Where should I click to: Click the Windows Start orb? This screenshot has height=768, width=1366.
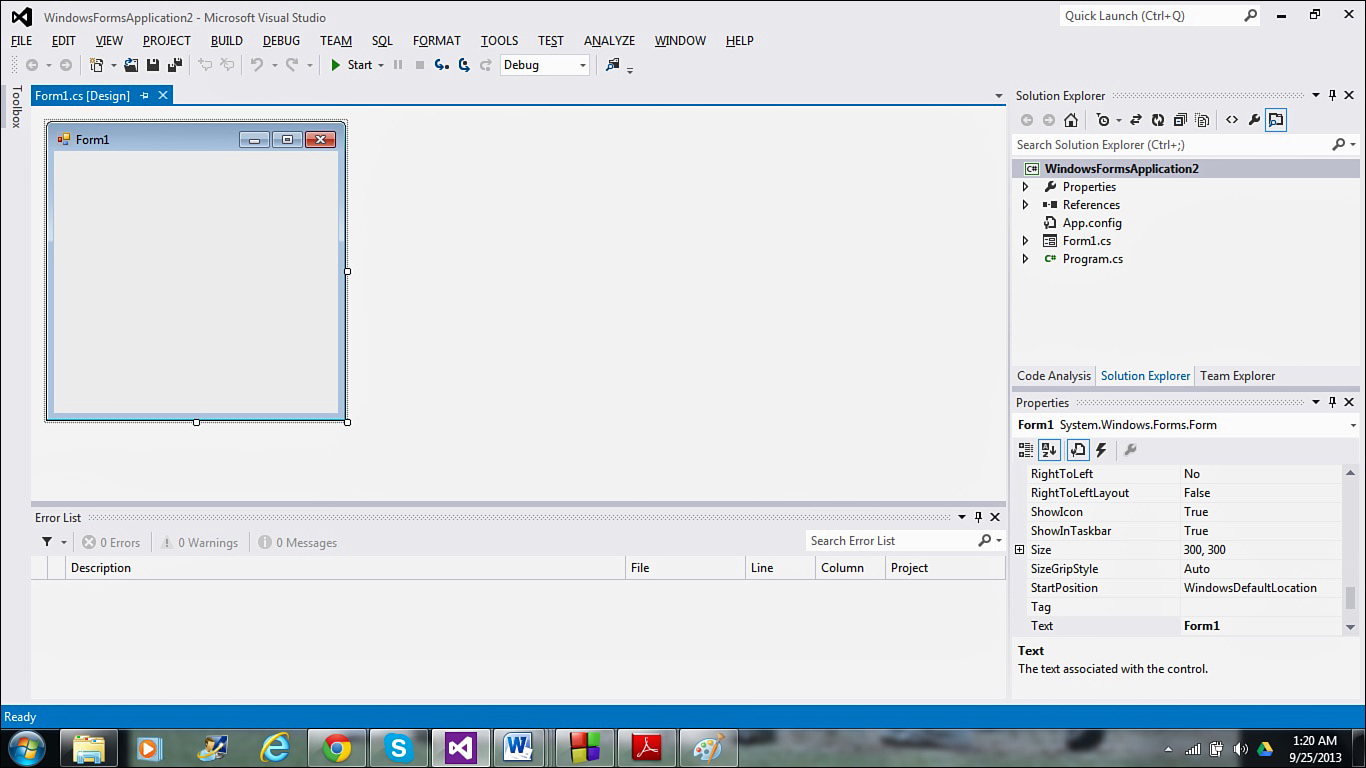click(27, 748)
